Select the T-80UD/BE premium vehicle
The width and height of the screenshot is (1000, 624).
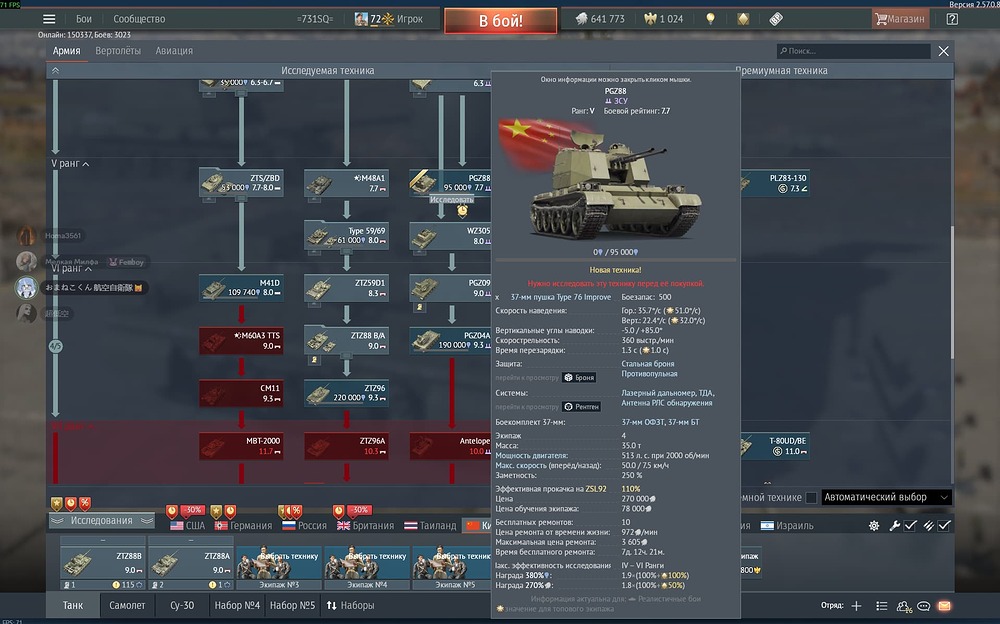(x=775, y=446)
